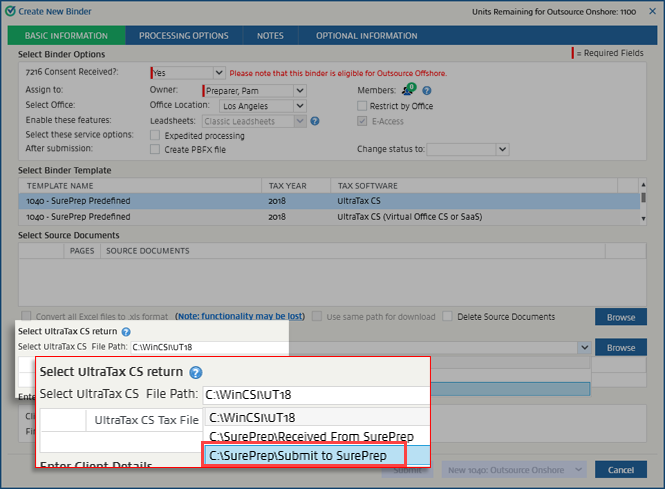Viewport: 665px width, 489px height.
Task: Expand the Office Location dropdown
Action: [300, 106]
